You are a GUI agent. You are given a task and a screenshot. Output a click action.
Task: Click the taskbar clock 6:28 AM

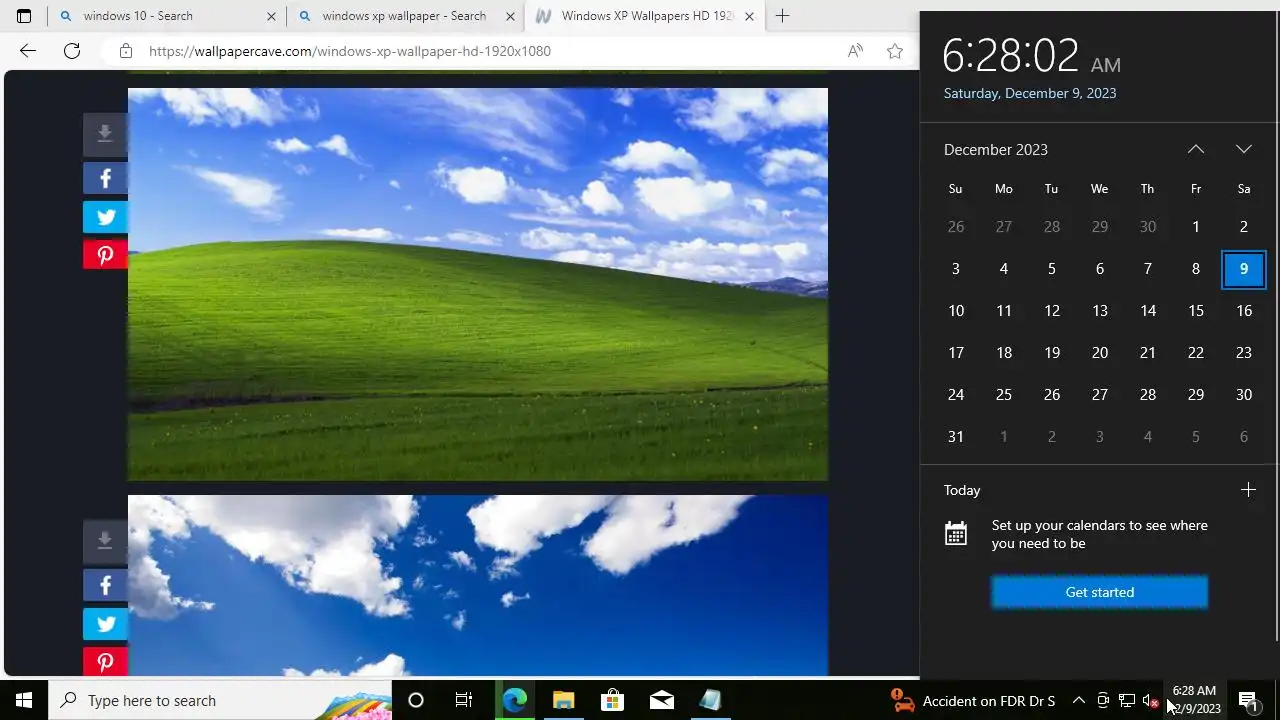point(1194,700)
